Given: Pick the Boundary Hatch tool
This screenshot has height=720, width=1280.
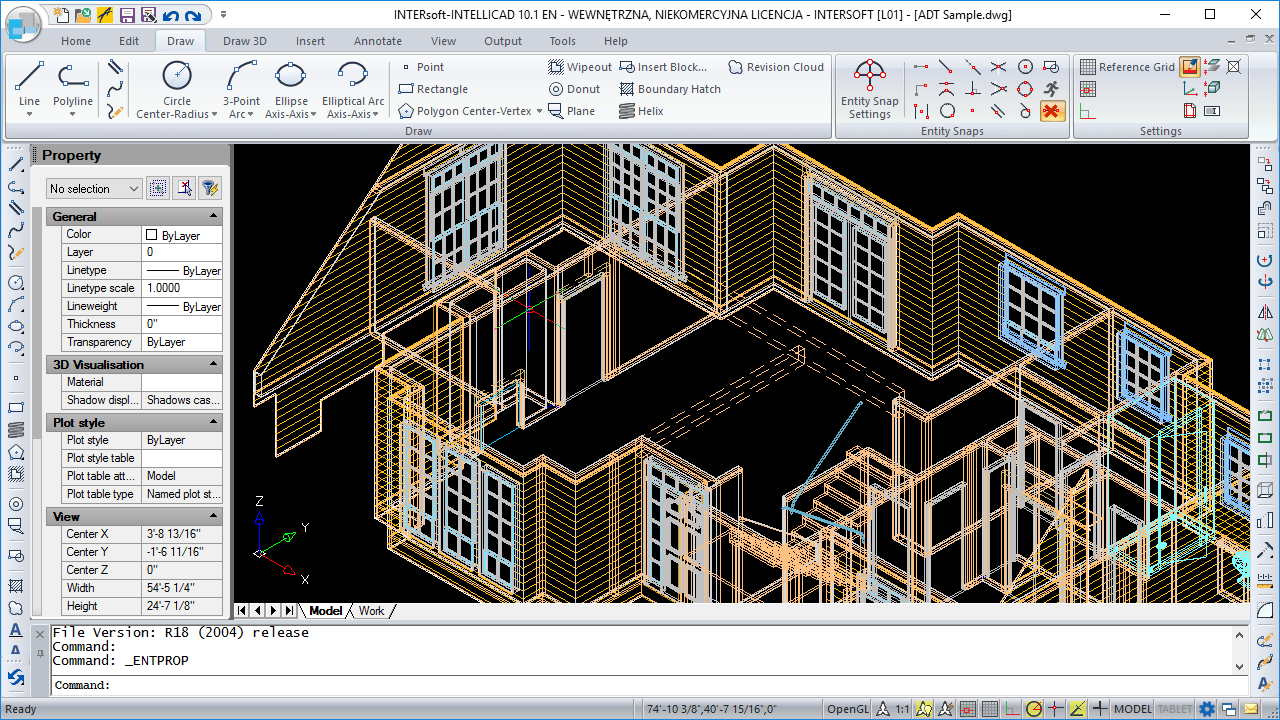Looking at the screenshot, I should pos(669,89).
